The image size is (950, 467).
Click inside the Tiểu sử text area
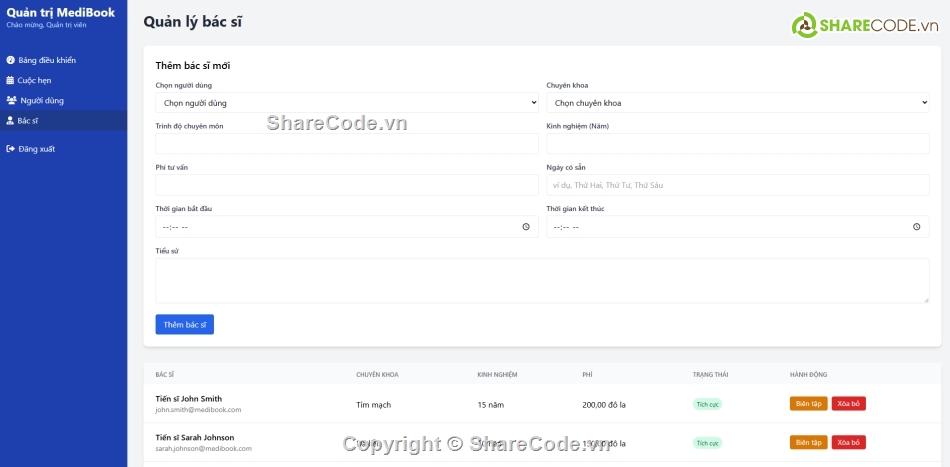point(542,280)
